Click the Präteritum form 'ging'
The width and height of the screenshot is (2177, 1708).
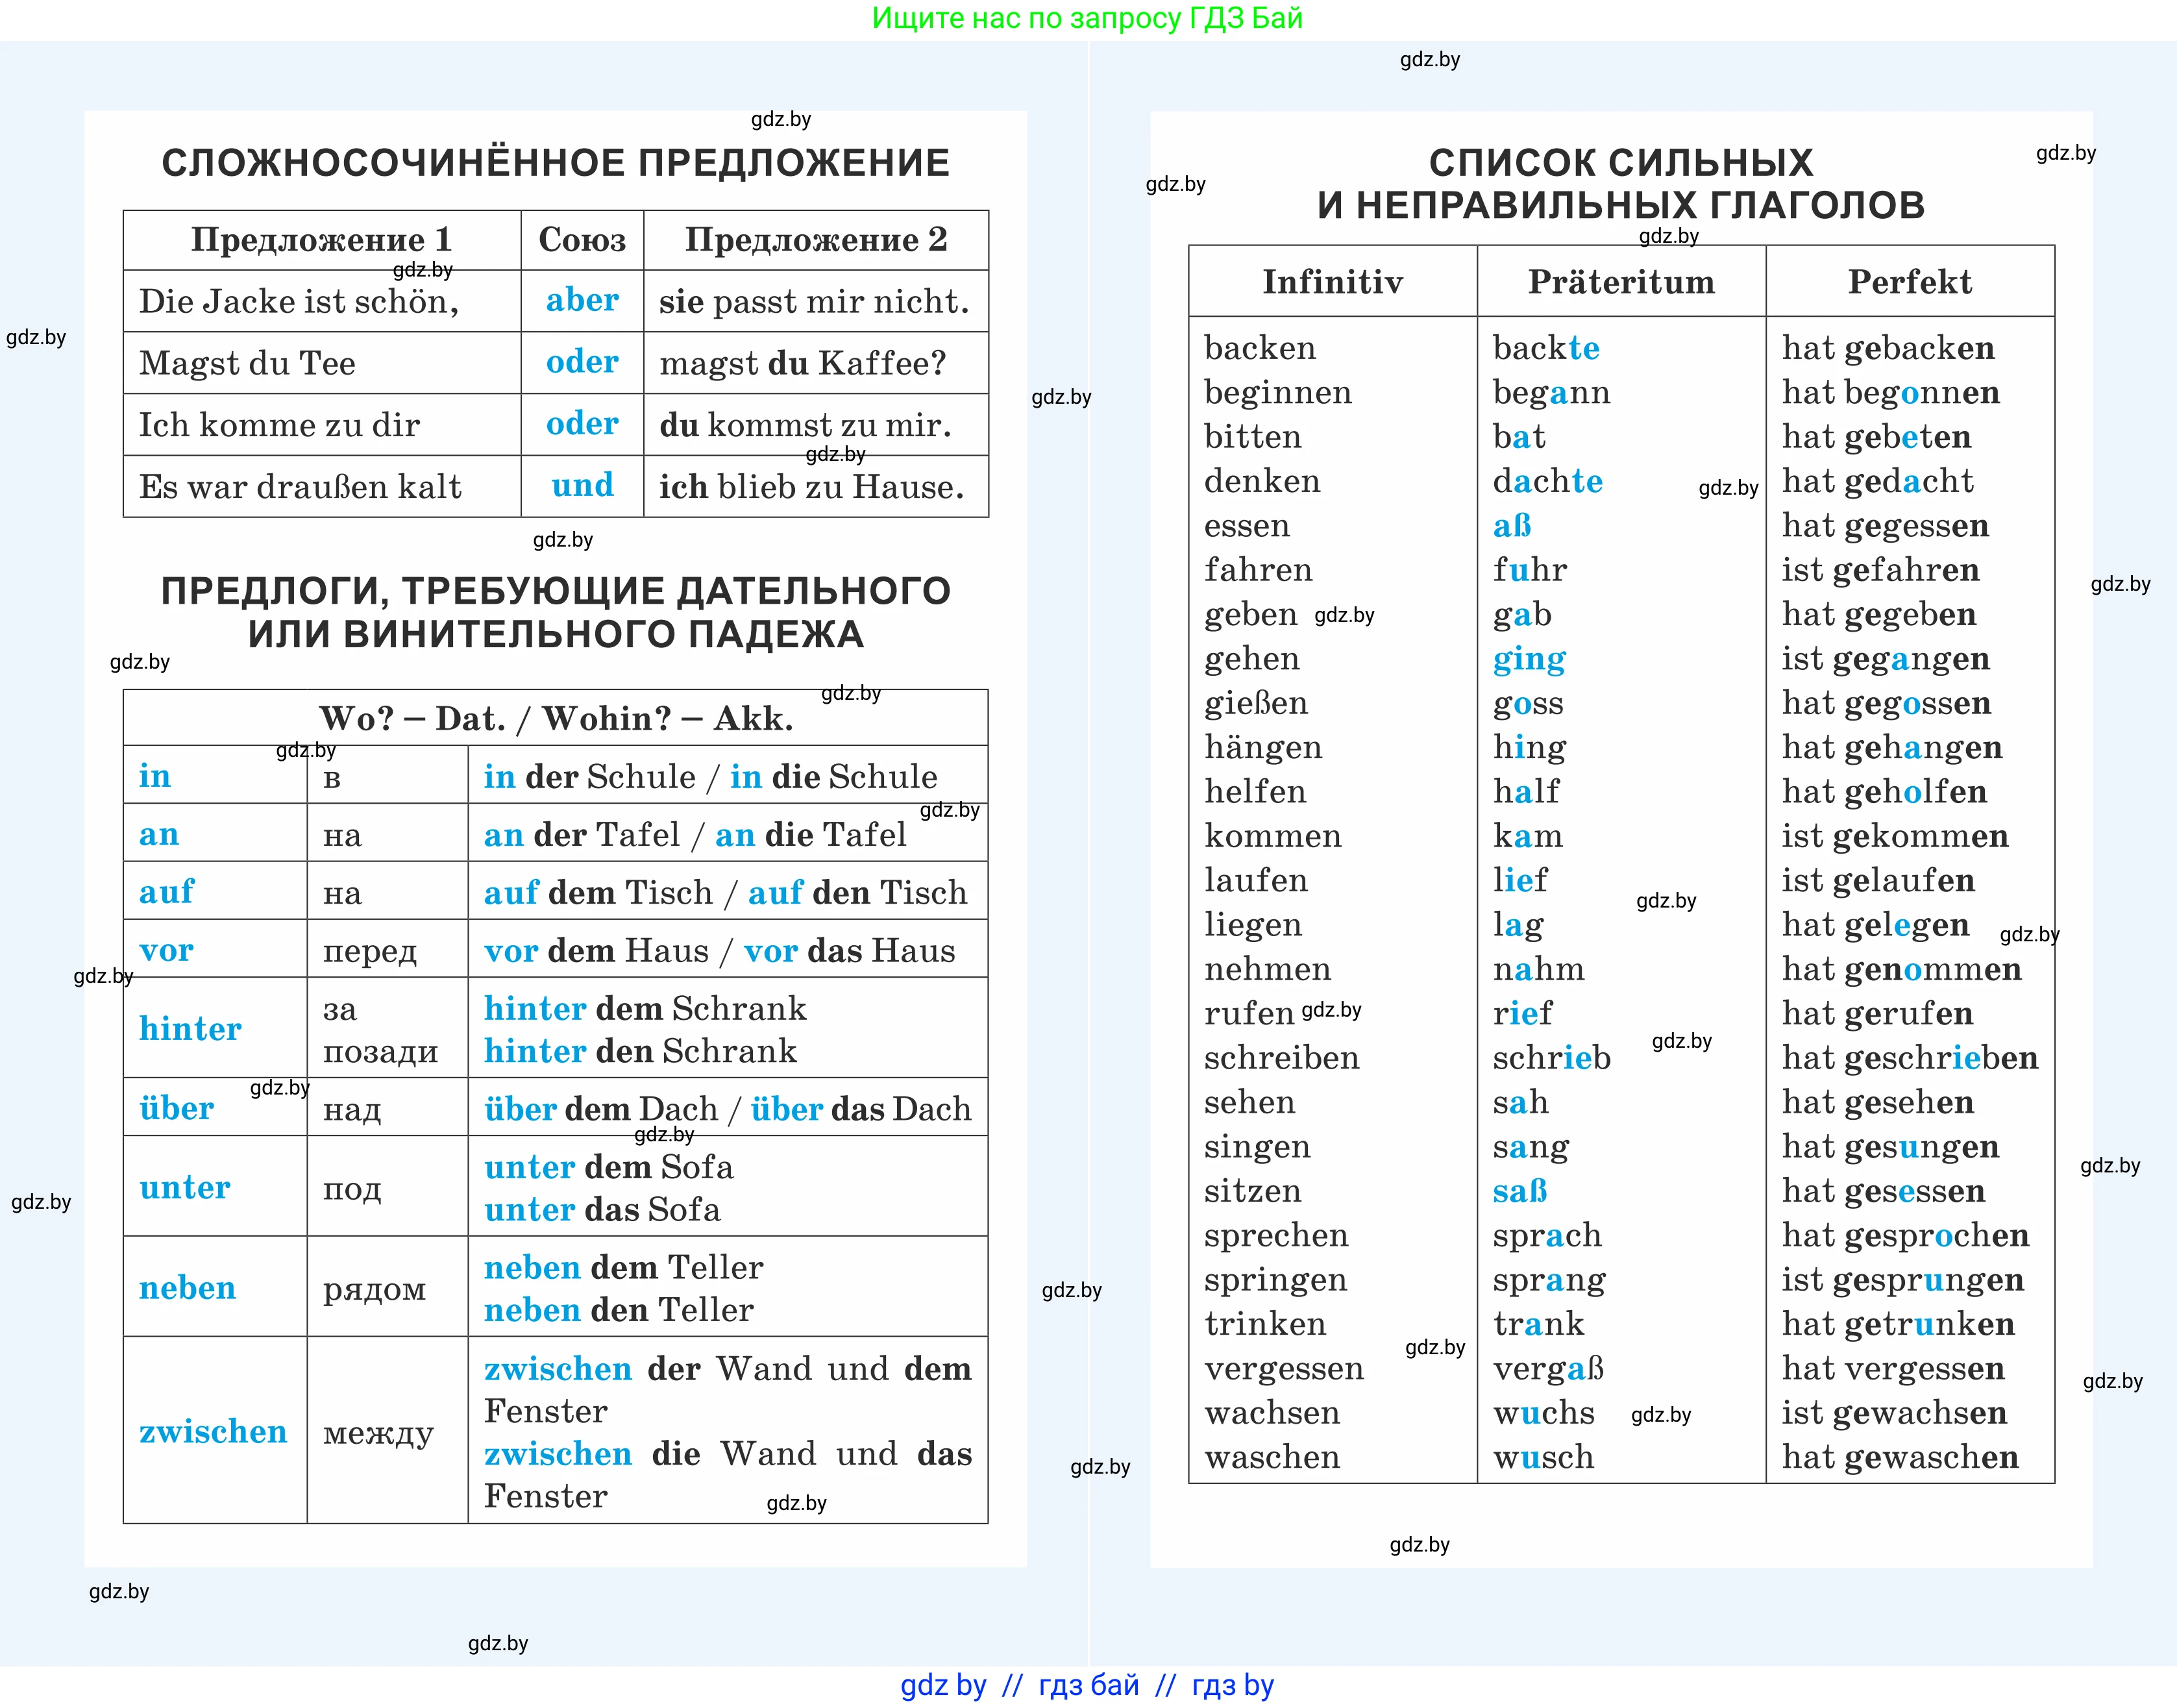pos(1529,659)
